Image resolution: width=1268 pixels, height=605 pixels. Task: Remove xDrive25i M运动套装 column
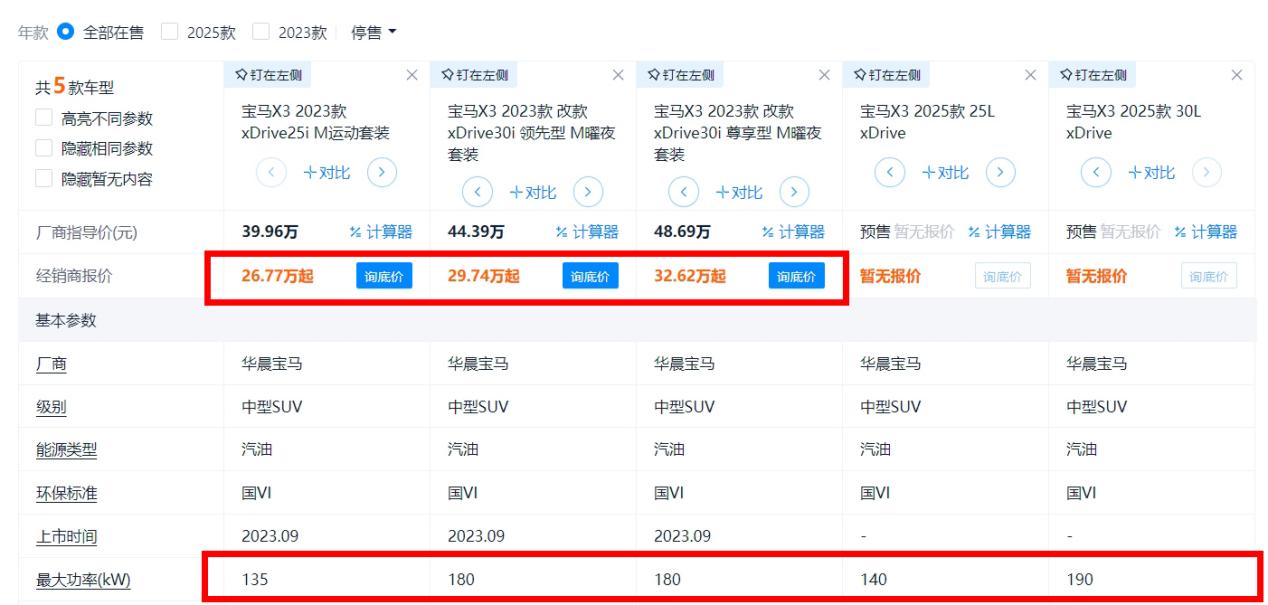click(411, 75)
